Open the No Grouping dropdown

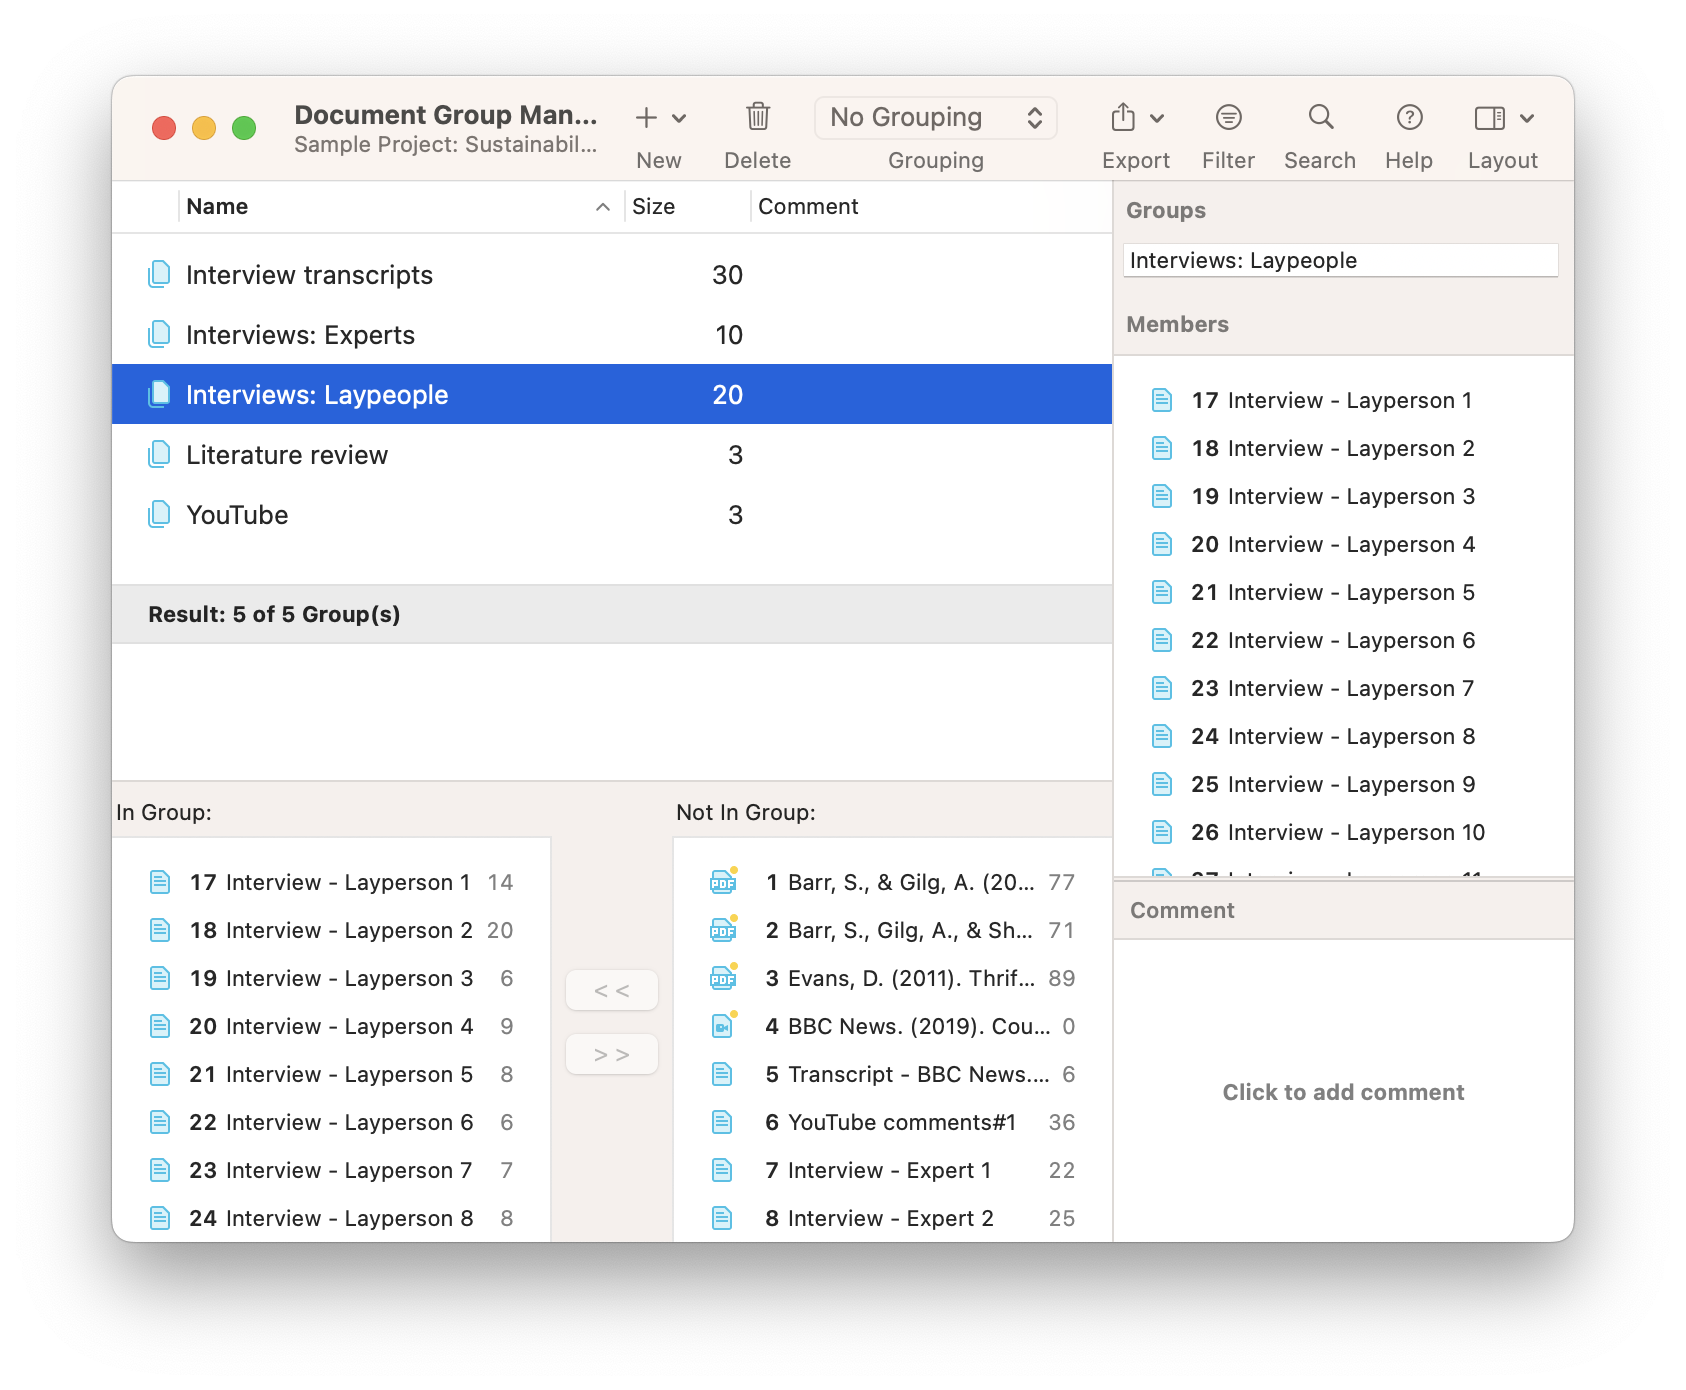tap(935, 118)
